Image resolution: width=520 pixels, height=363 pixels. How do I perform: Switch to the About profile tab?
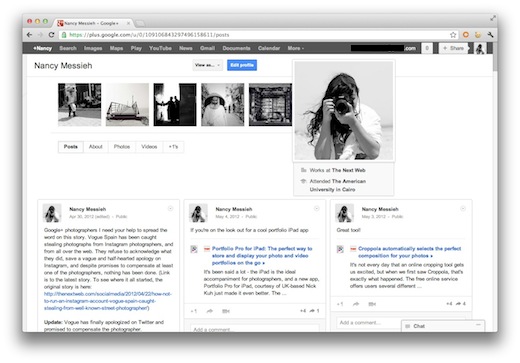96,147
